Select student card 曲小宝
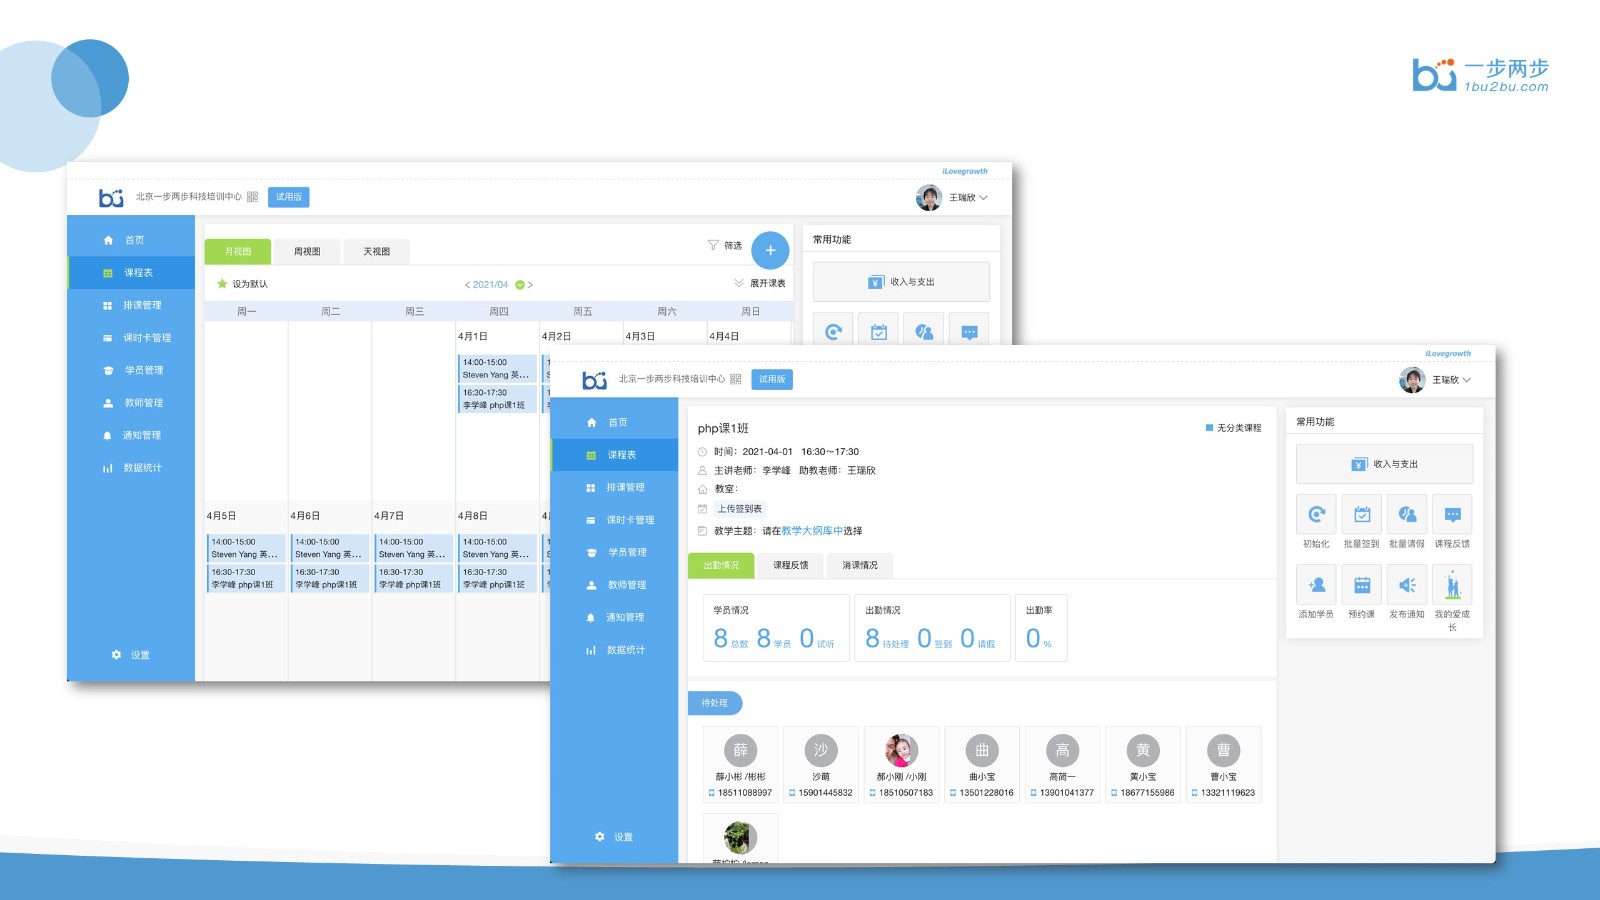The width and height of the screenshot is (1600, 900). click(x=982, y=765)
